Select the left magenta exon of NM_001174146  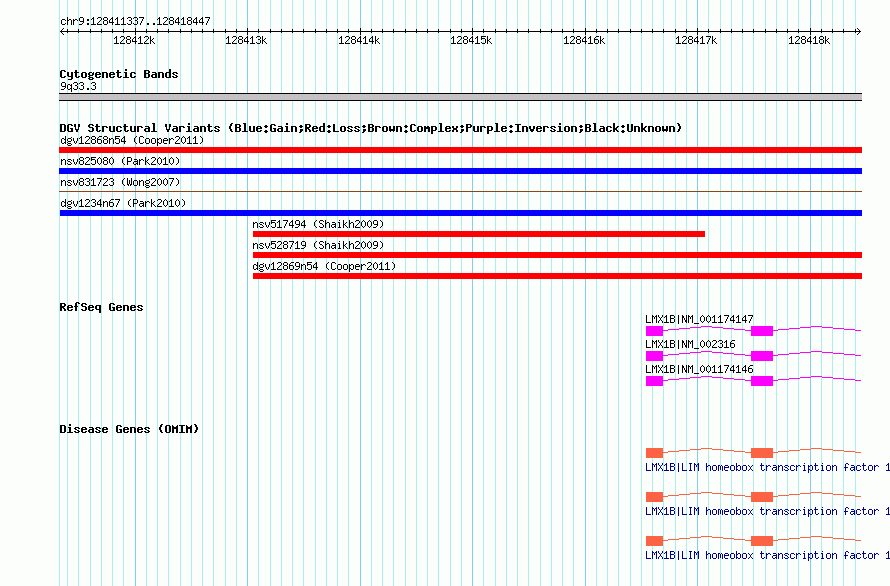click(x=654, y=381)
